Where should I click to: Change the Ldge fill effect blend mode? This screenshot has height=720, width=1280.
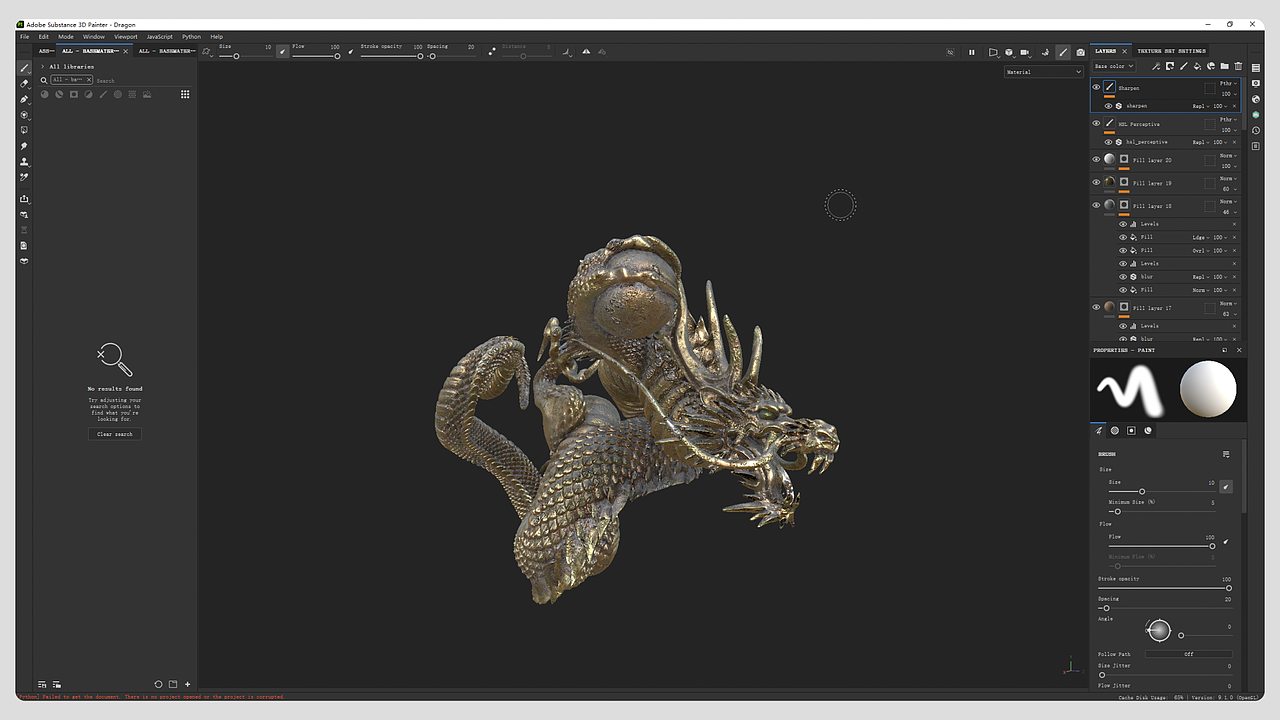1200,238
